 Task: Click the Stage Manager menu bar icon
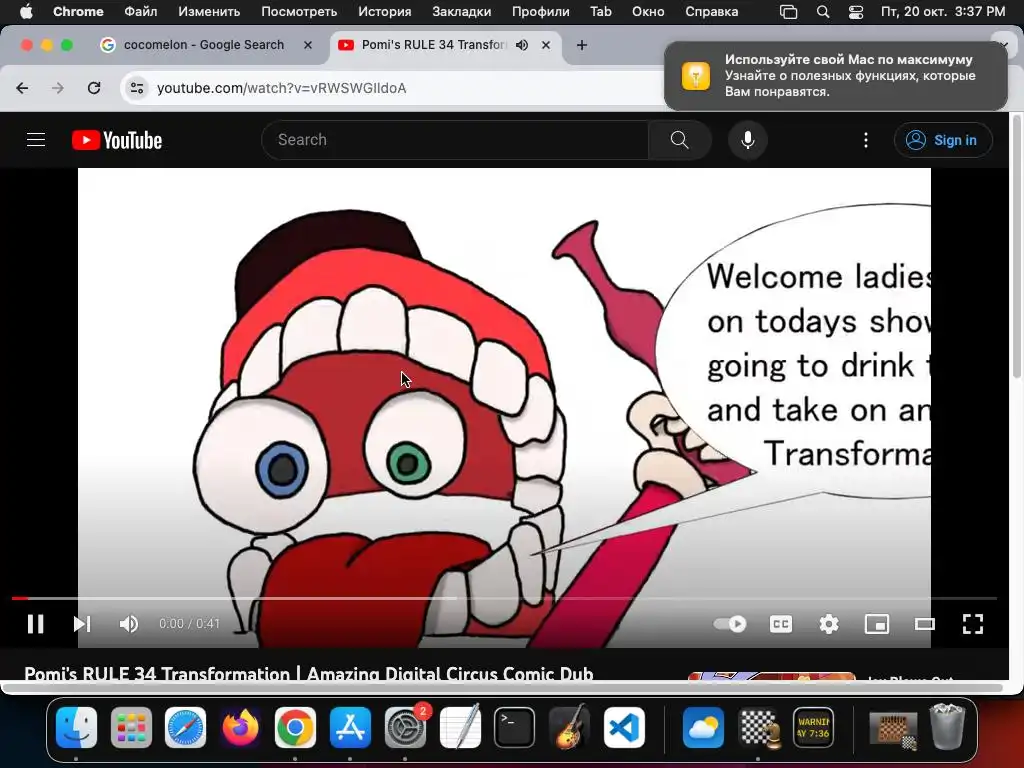click(x=789, y=12)
